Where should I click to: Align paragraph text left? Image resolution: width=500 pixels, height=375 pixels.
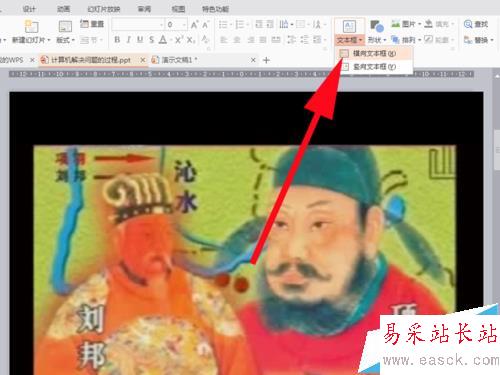click(224, 40)
